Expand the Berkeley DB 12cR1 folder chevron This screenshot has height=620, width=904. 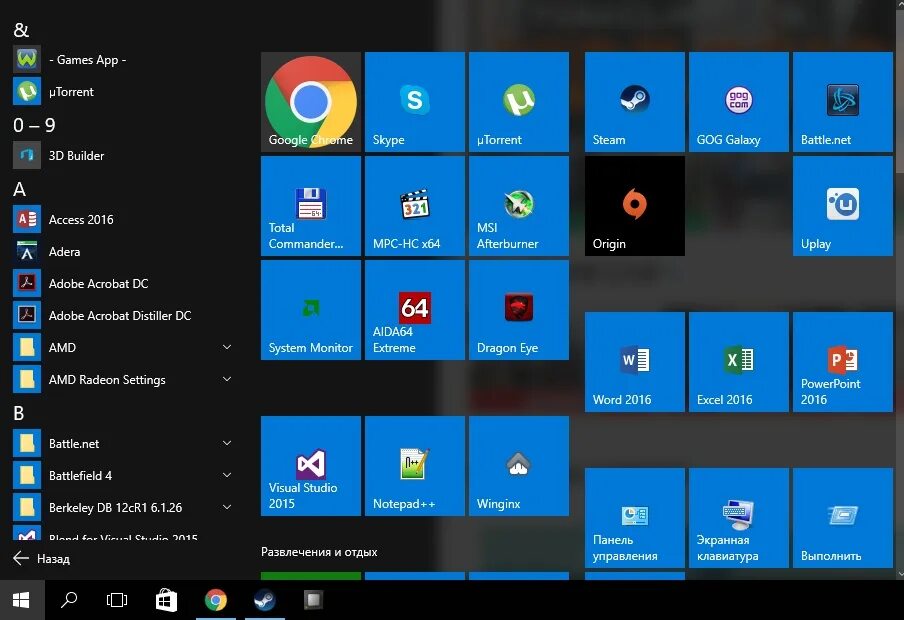tap(227, 508)
